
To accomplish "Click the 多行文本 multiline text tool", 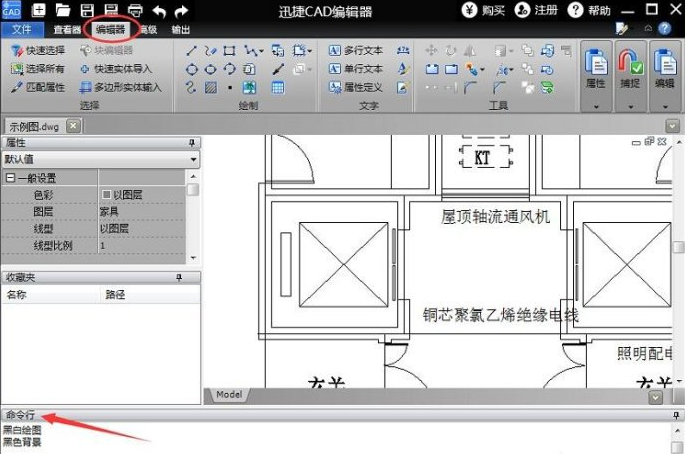I will [356, 49].
